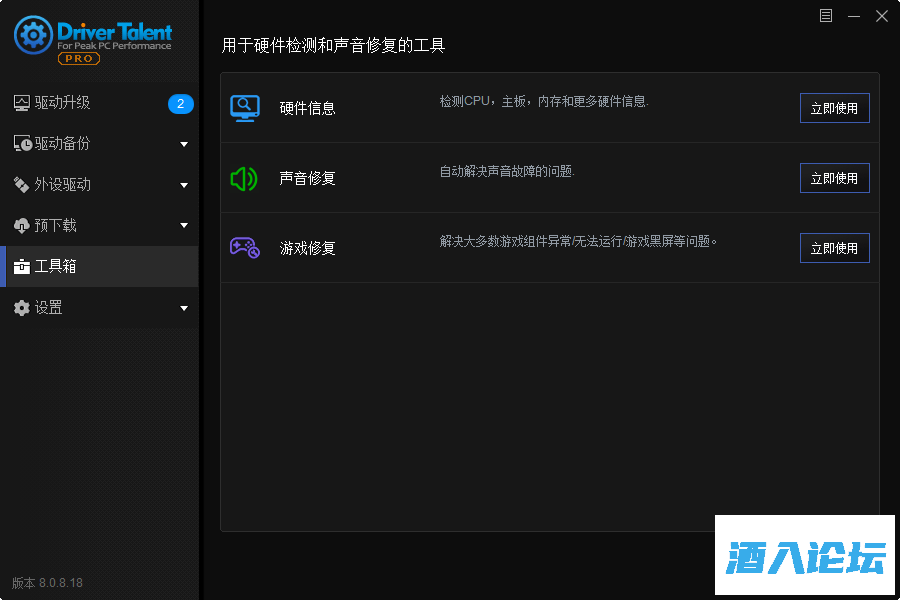Click the 外设驱动 USB plug icon
The width and height of the screenshot is (900, 600).
22,185
